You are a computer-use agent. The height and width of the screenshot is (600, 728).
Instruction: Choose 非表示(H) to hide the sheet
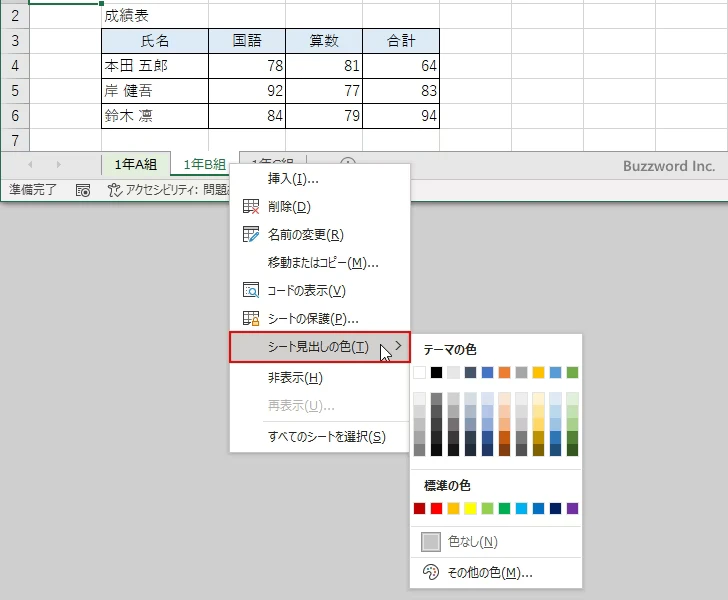320,378
